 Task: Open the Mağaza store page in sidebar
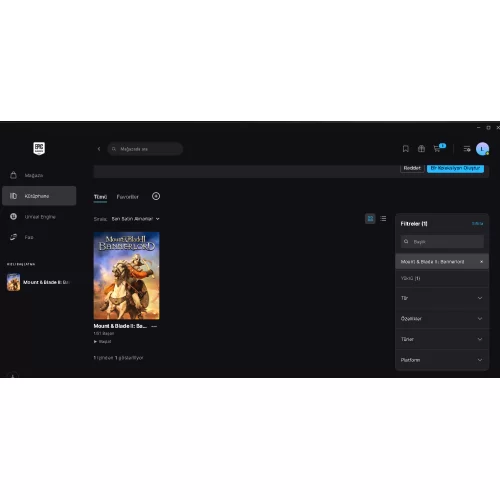click(39, 175)
